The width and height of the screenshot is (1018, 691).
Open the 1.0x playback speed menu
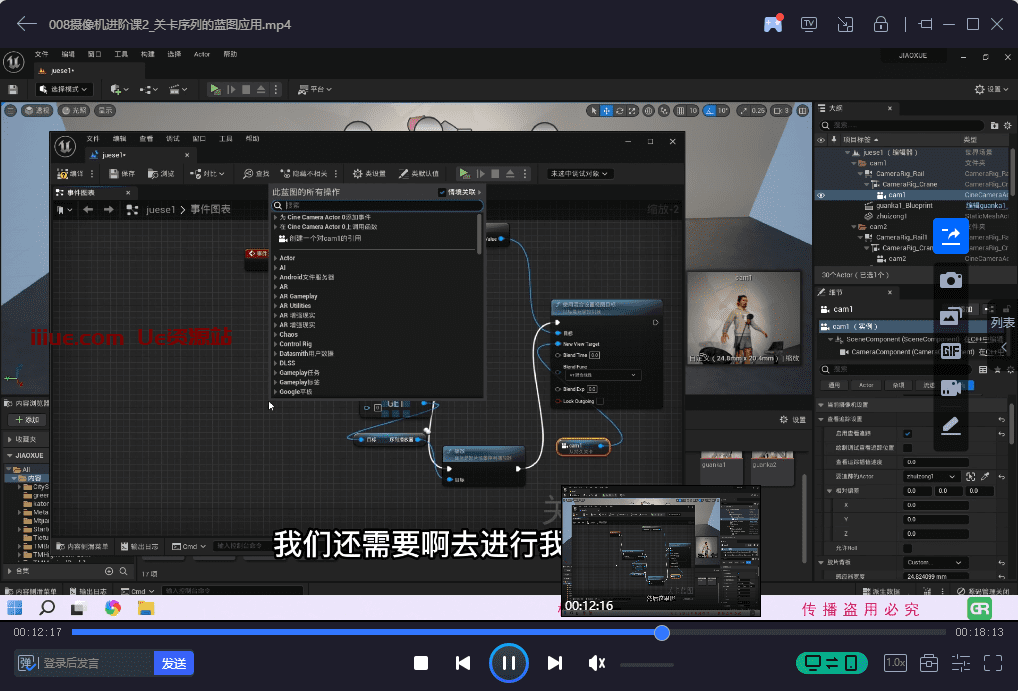896,663
